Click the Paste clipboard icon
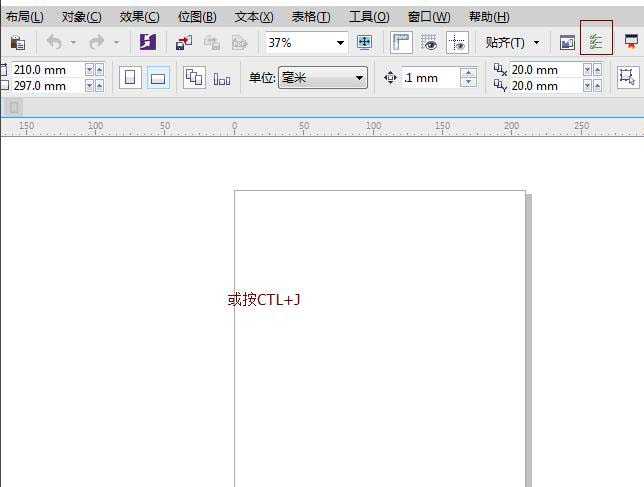The image size is (644, 487). click(x=17, y=43)
